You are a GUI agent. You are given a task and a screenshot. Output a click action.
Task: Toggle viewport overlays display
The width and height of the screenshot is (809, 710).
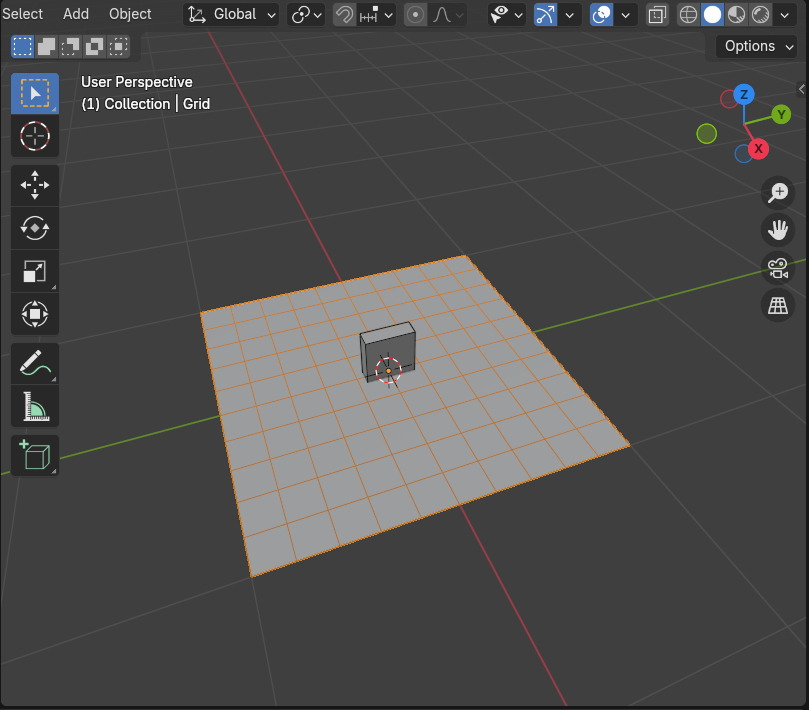[601, 15]
